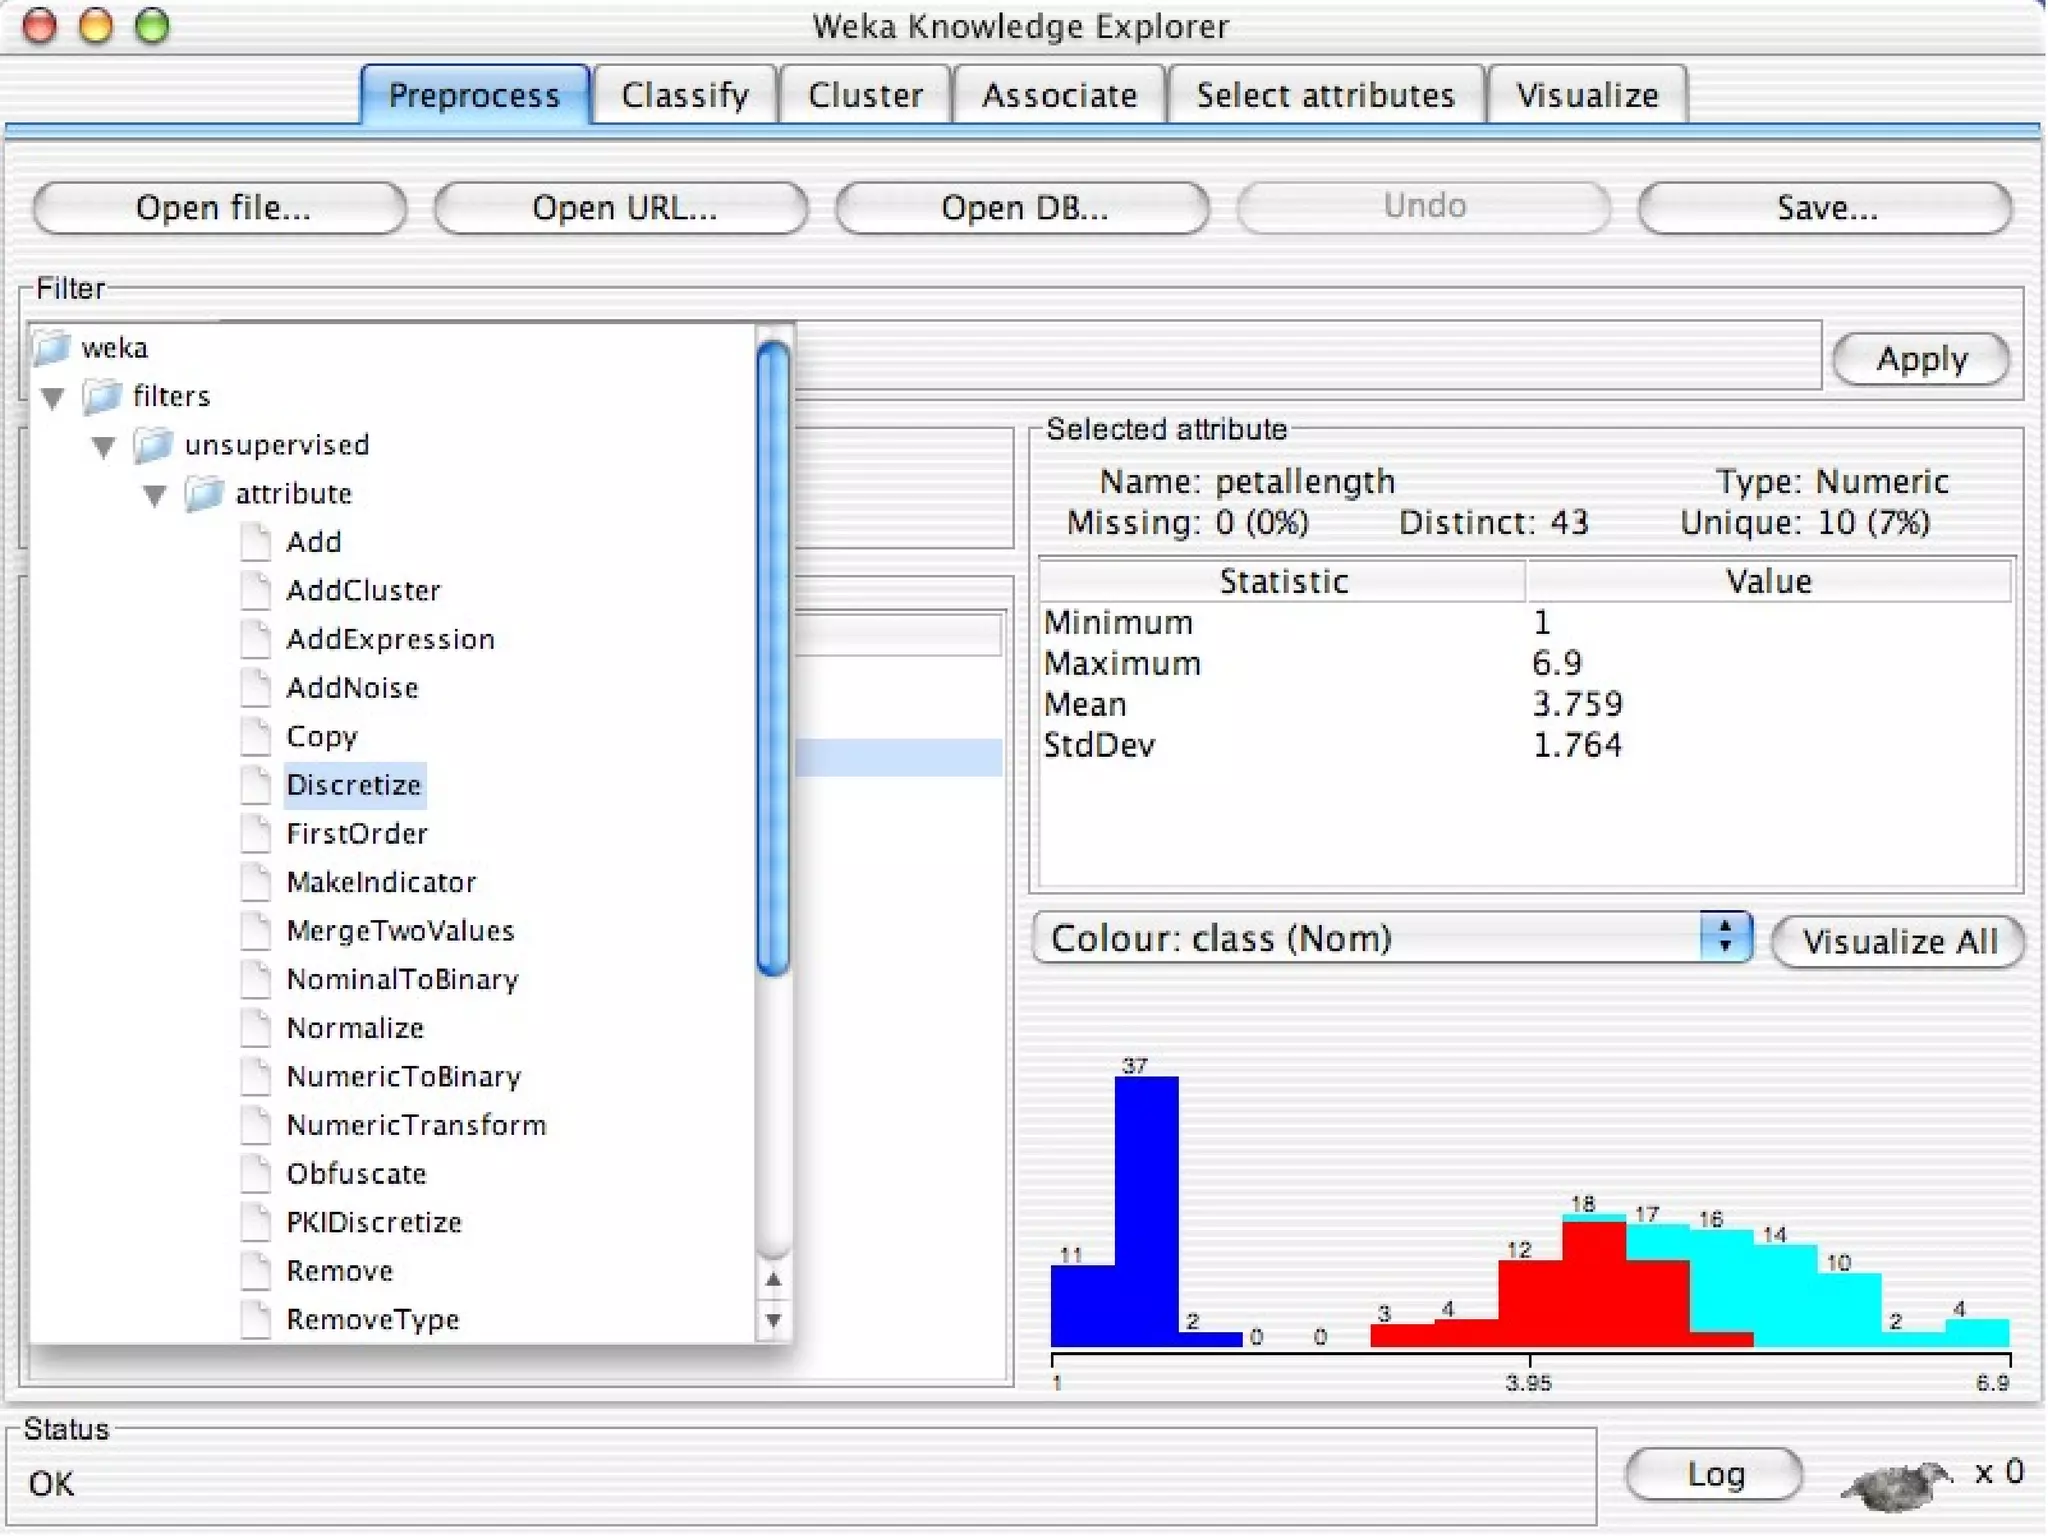Collapse the unsupervised tree node
The height and width of the screenshot is (1536, 2048).
tap(104, 446)
